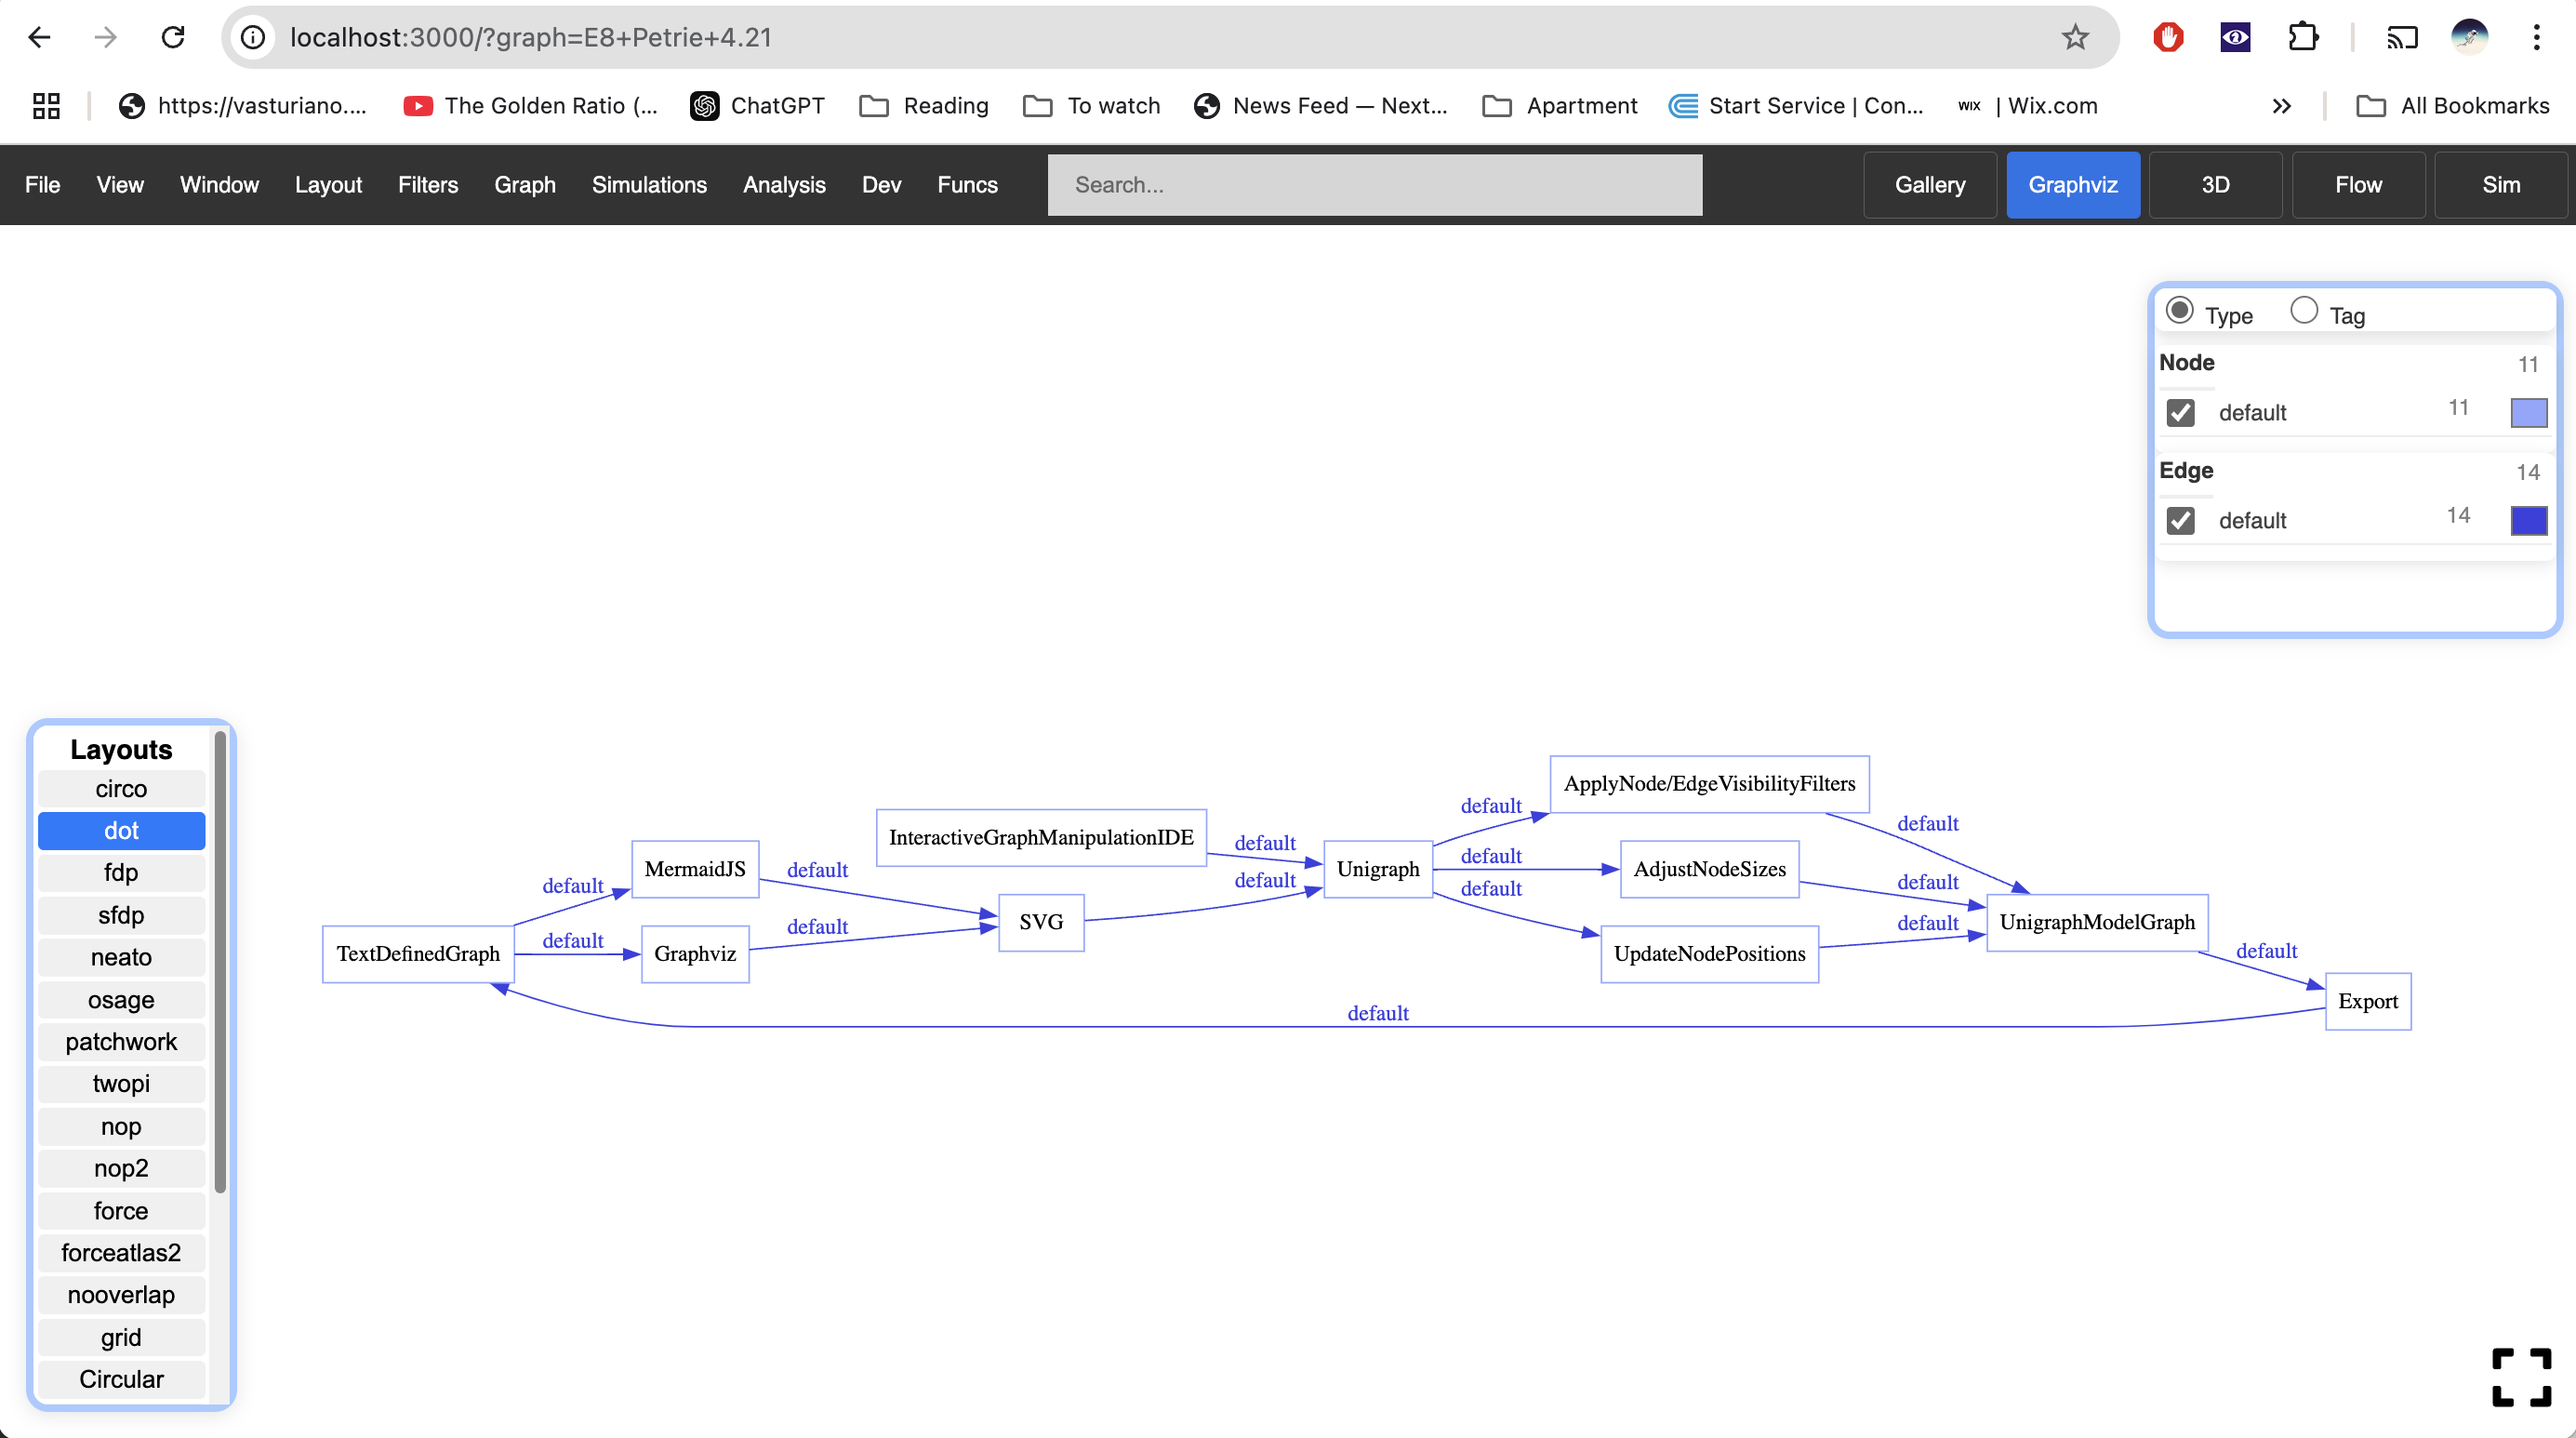The height and width of the screenshot is (1438, 2576).
Task: Open the red ad-blocker extension icon
Action: tap(2168, 37)
